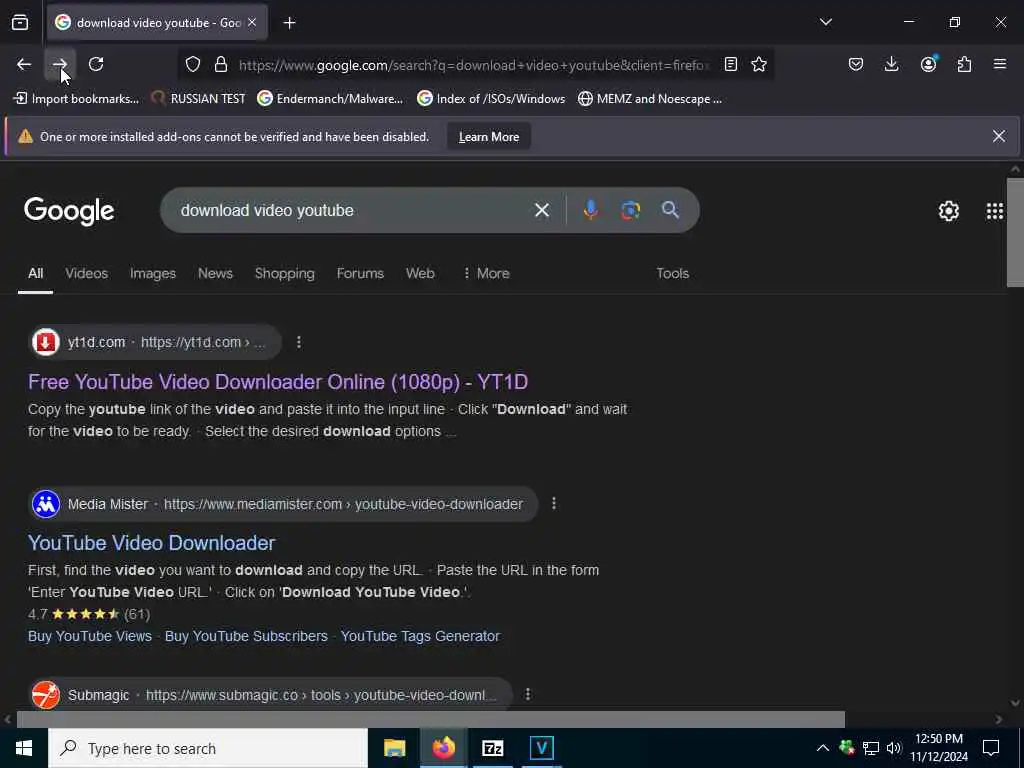Open a new tab with plus button
The height and width of the screenshot is (768, 1024).
click(x=290, y=23)
